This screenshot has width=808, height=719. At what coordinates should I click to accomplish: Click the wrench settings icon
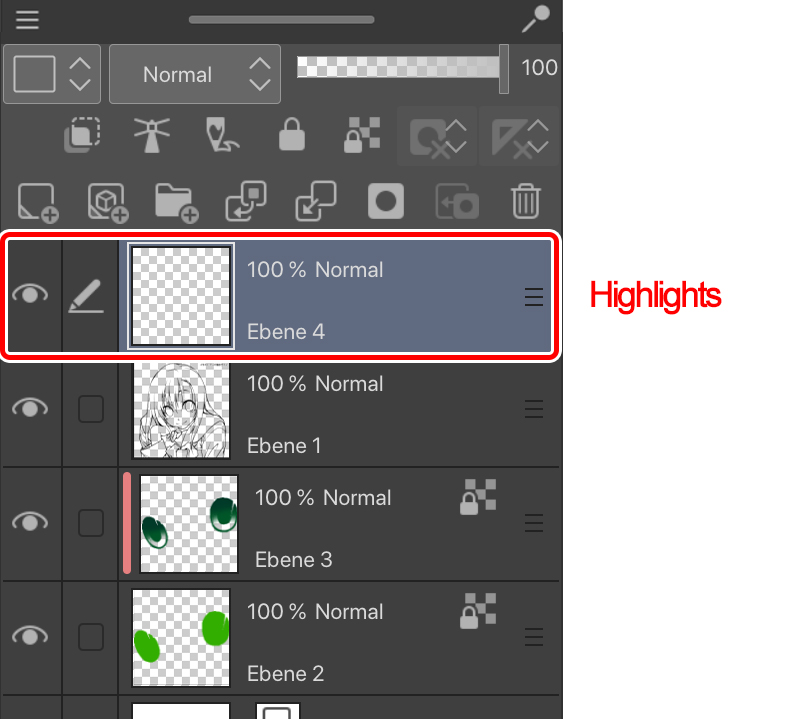pyautogui.click(x=536, y=19)
